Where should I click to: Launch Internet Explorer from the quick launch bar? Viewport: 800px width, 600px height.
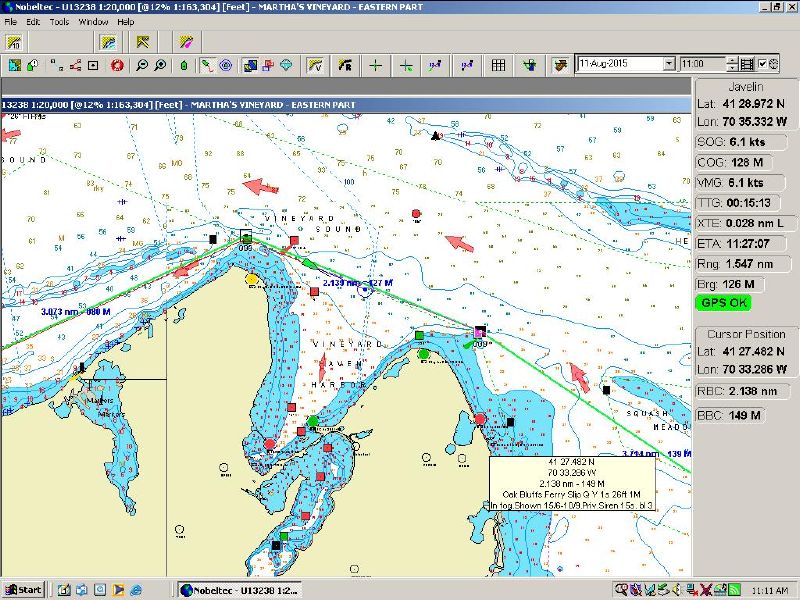click(136, 590)
